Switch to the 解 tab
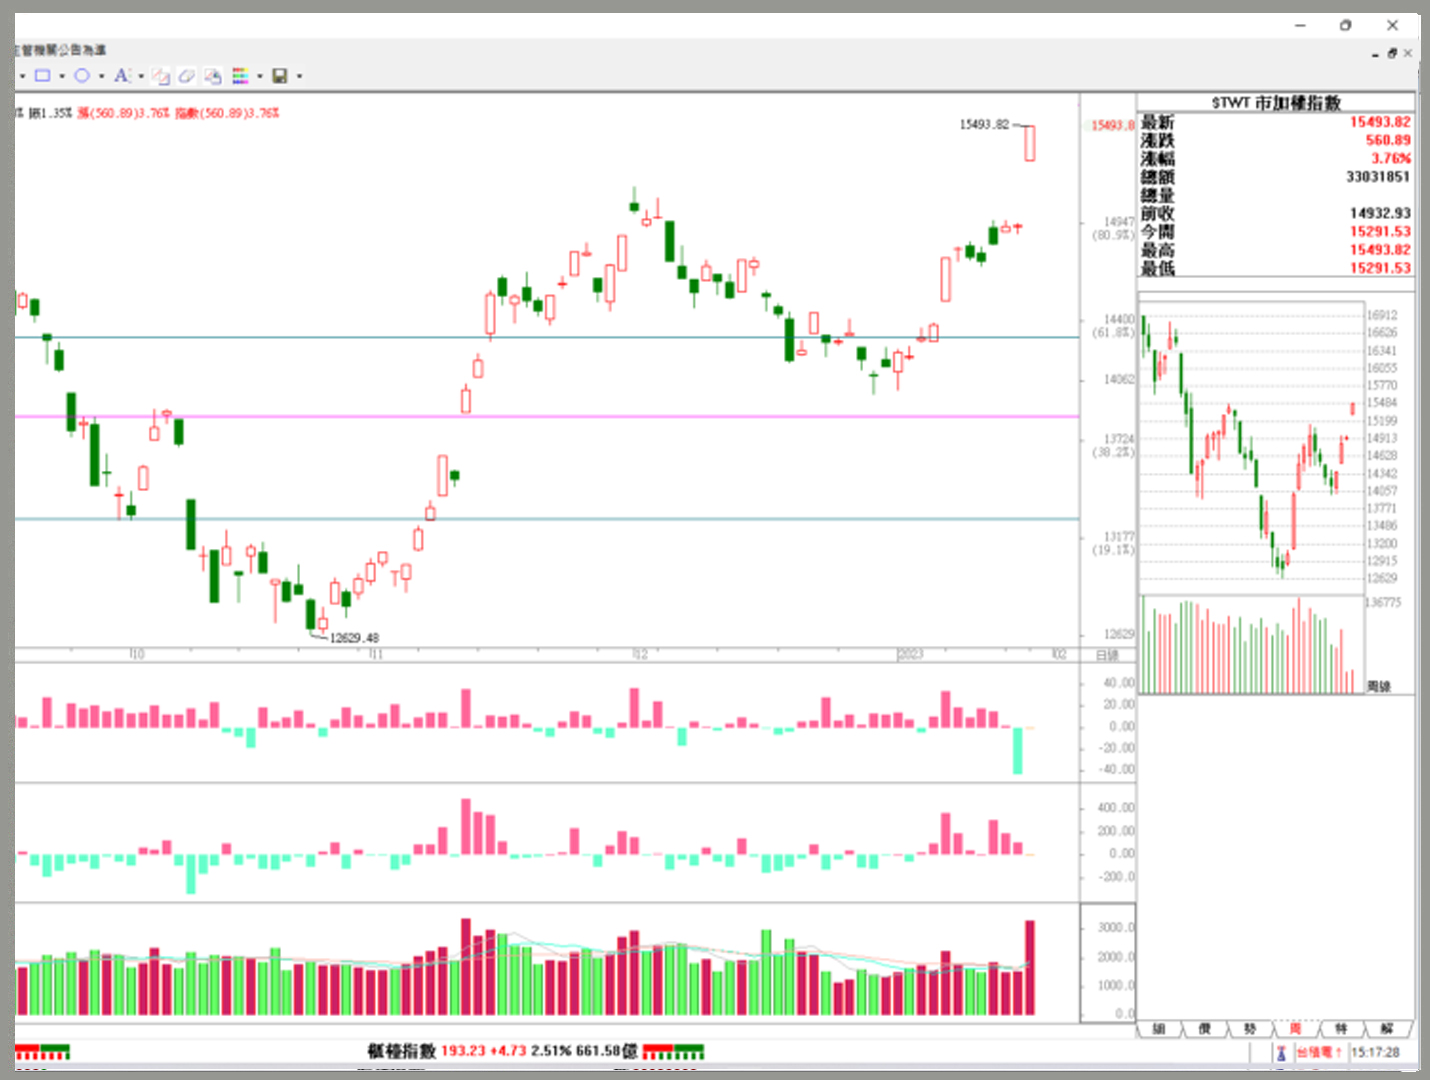The width and height of the screenshot is (1430, 1080). tap(1387, 1029)
